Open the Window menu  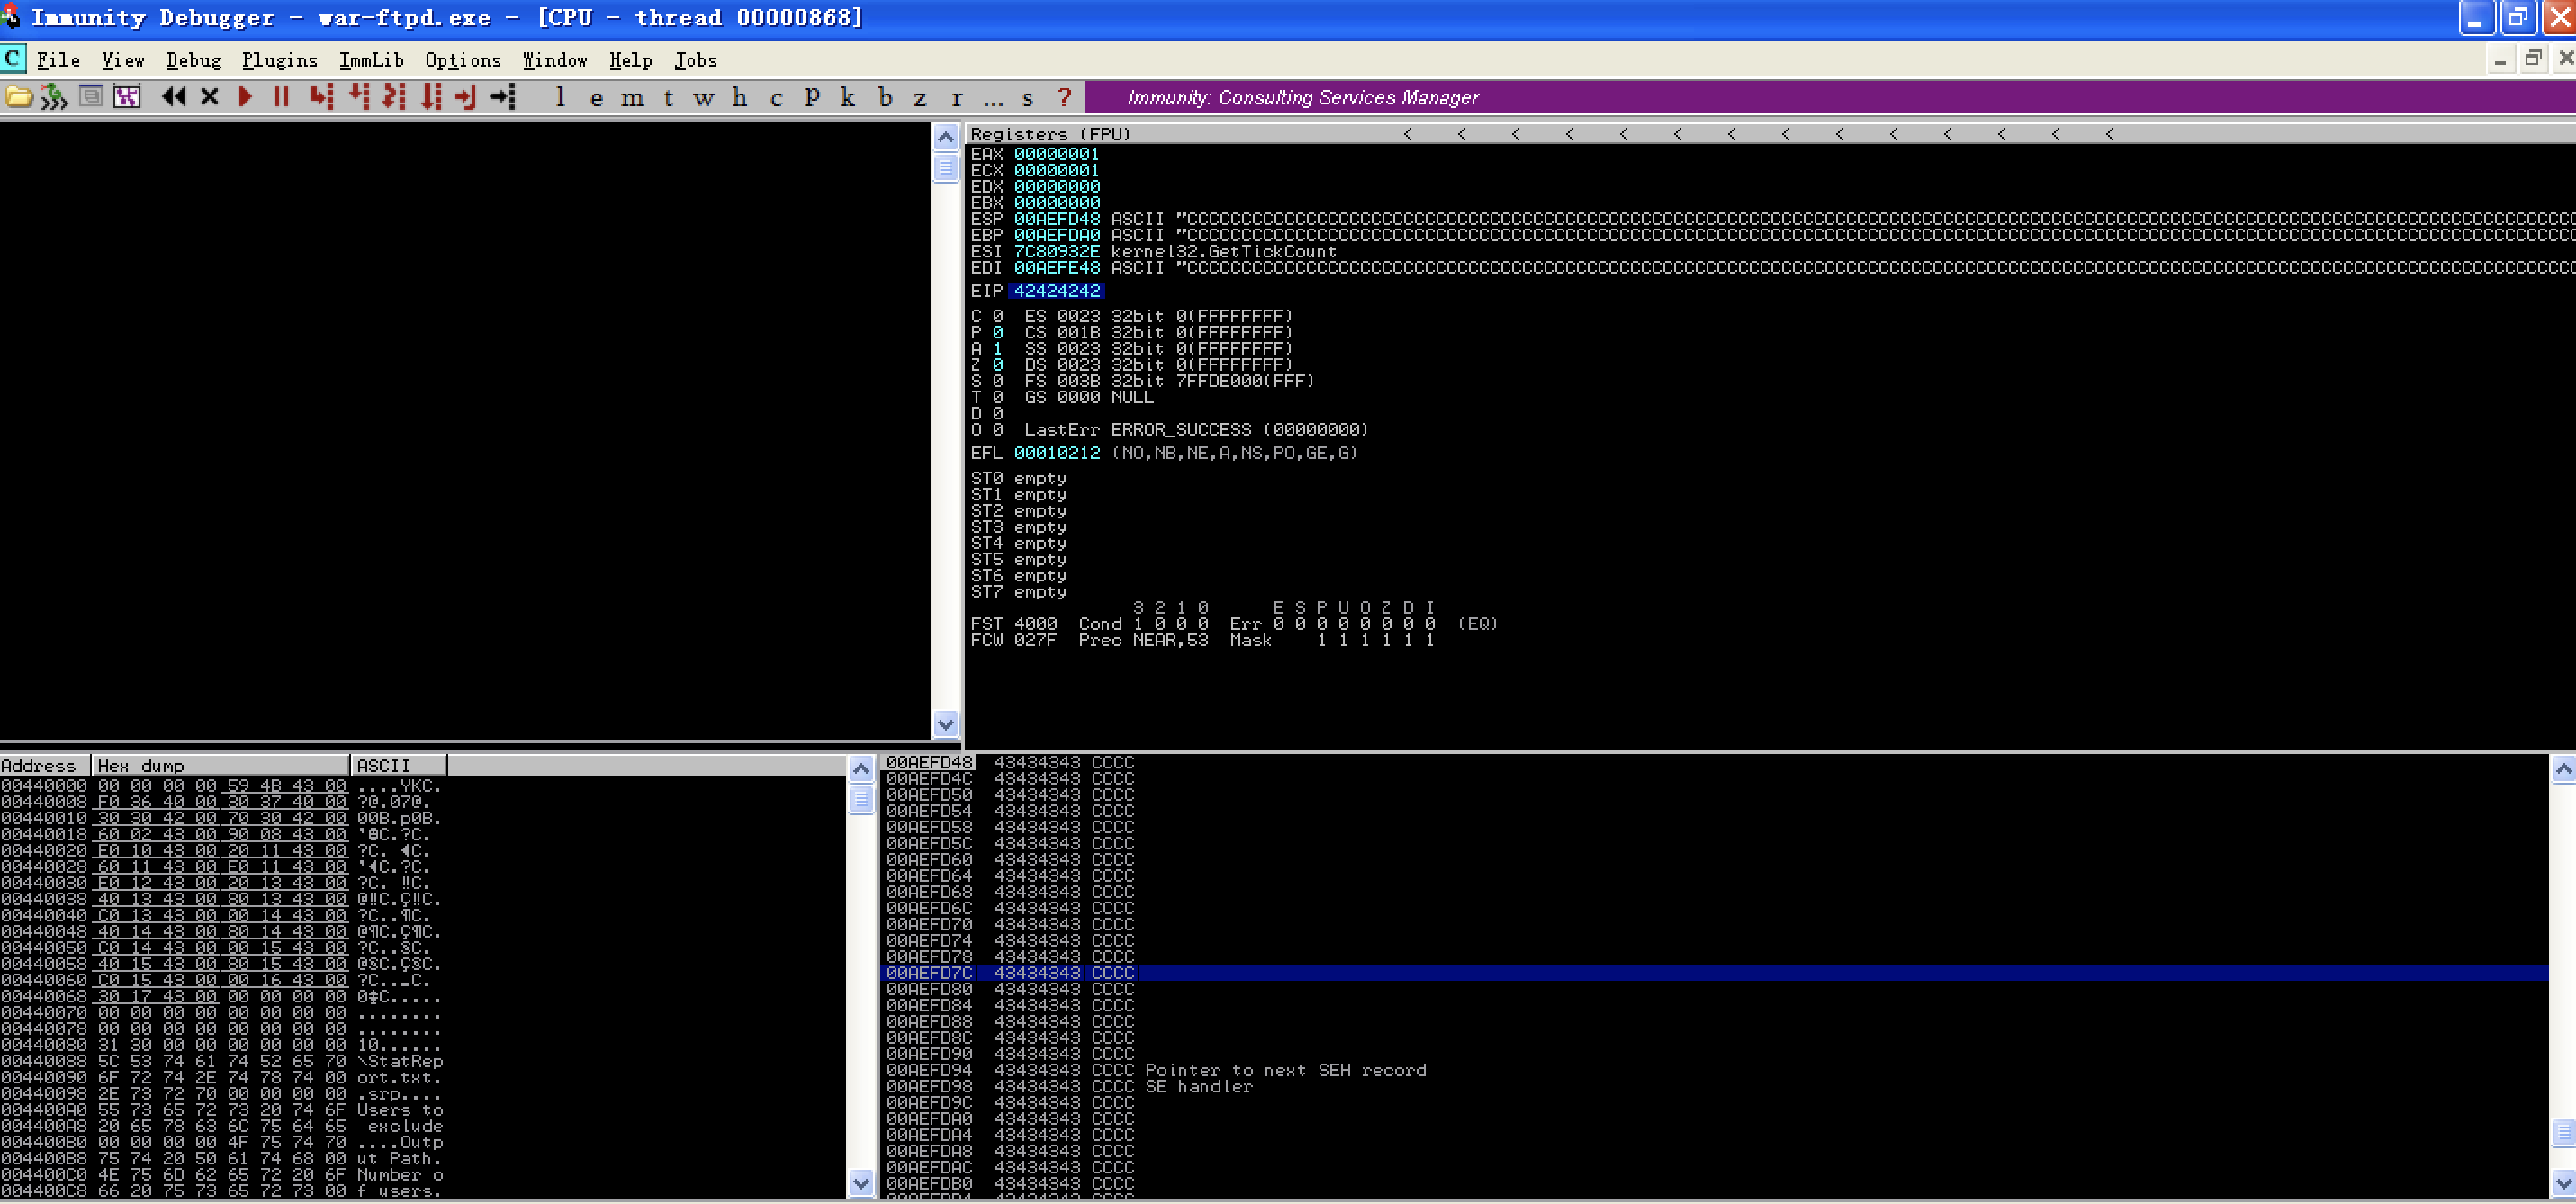[555, 60]
